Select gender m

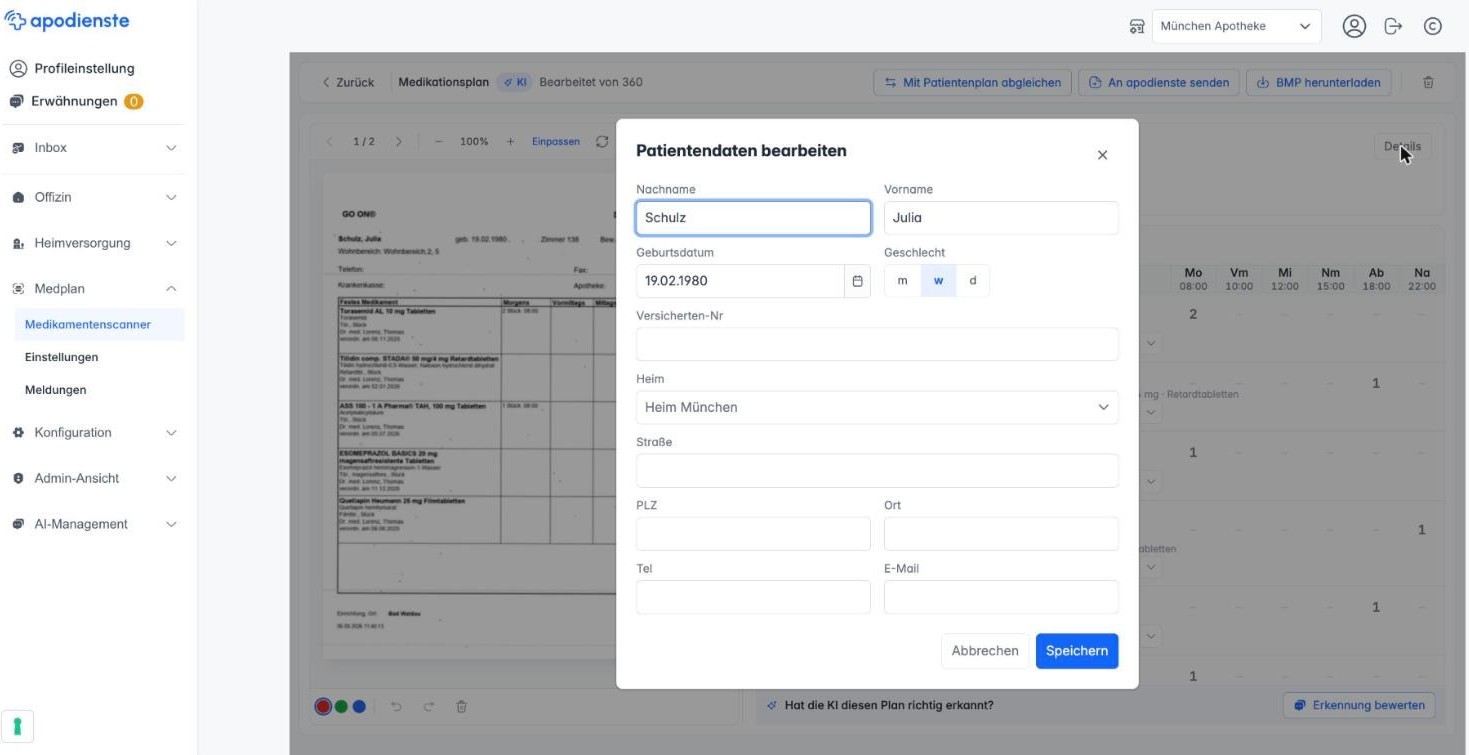point(902,281)
